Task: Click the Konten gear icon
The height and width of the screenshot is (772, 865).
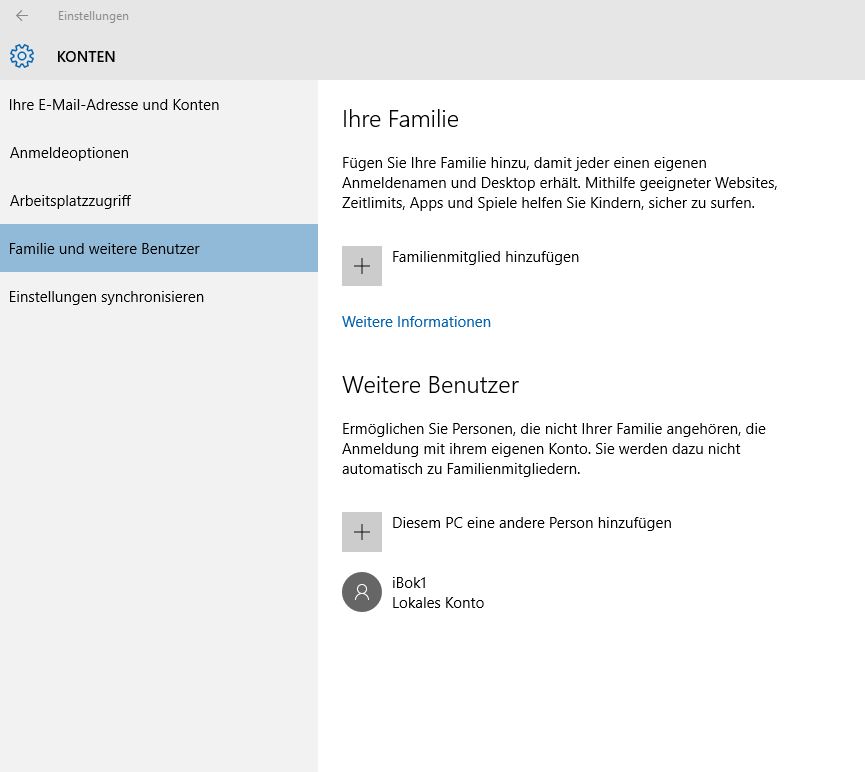Action: point(22,56)
